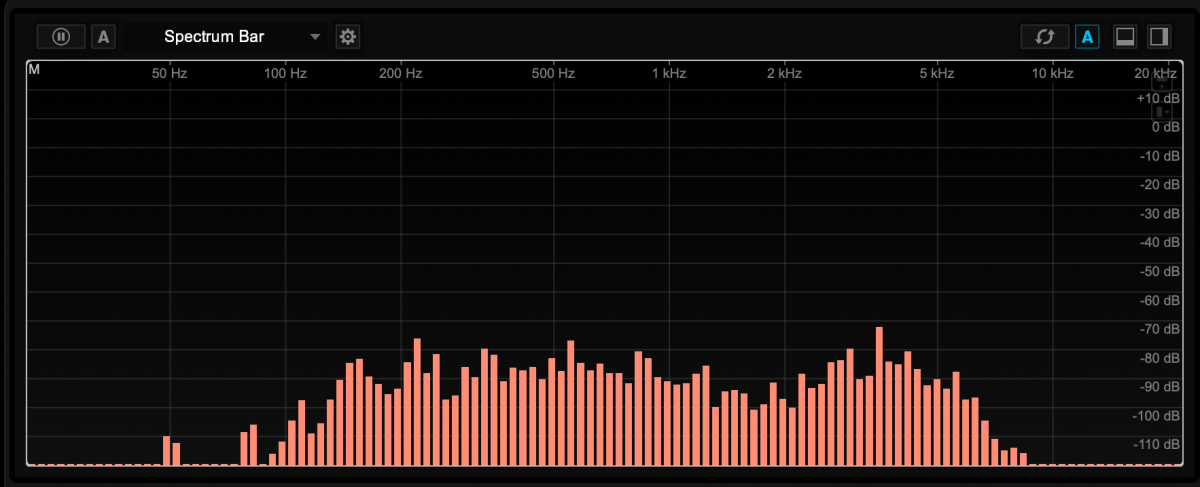Screen dimensions: 1200x487
Task: Select the M channel label in graph corner
Action: [x=34, y=70]
